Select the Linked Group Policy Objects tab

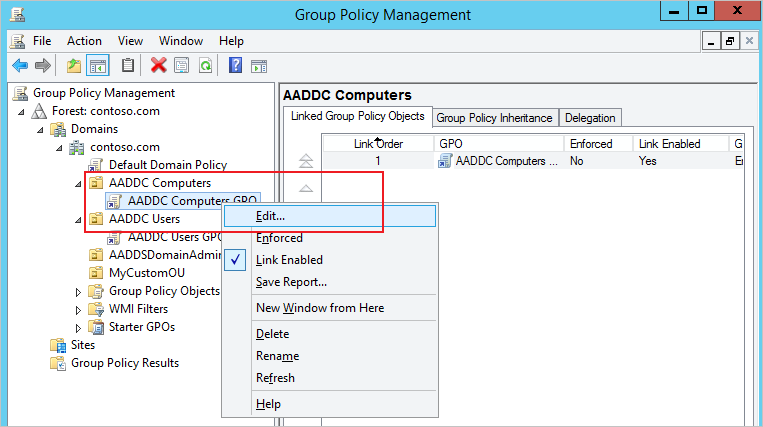click(358, 116)
